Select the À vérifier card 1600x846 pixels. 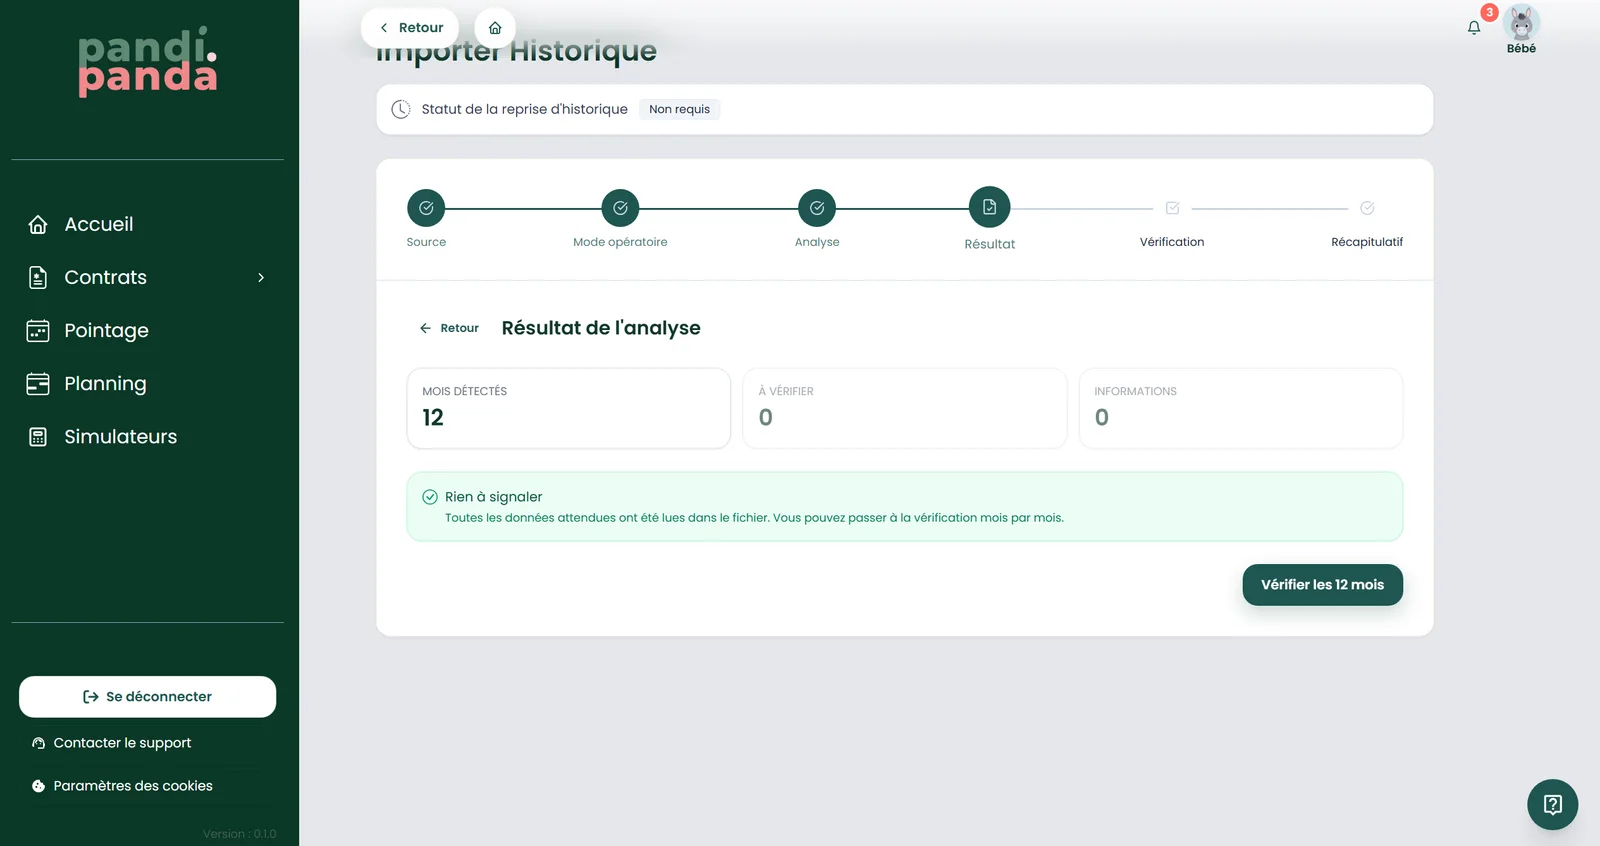(905, 408)
